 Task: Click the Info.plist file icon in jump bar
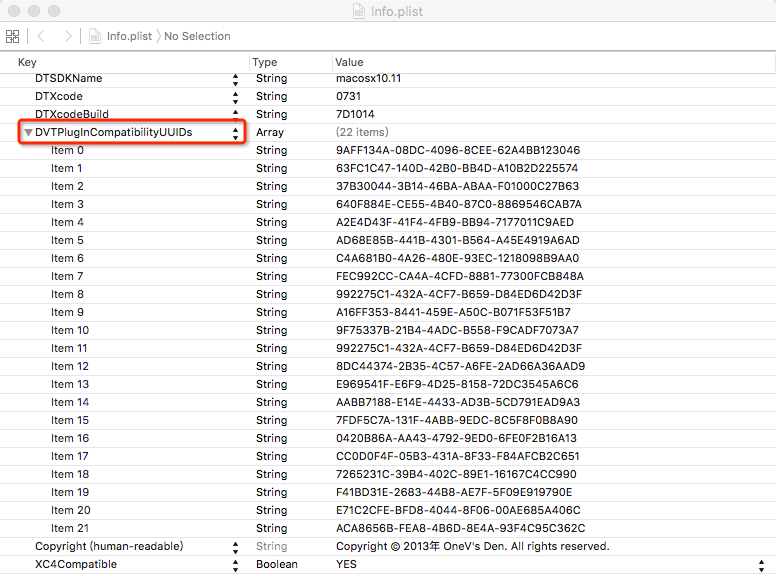[96, 36]
